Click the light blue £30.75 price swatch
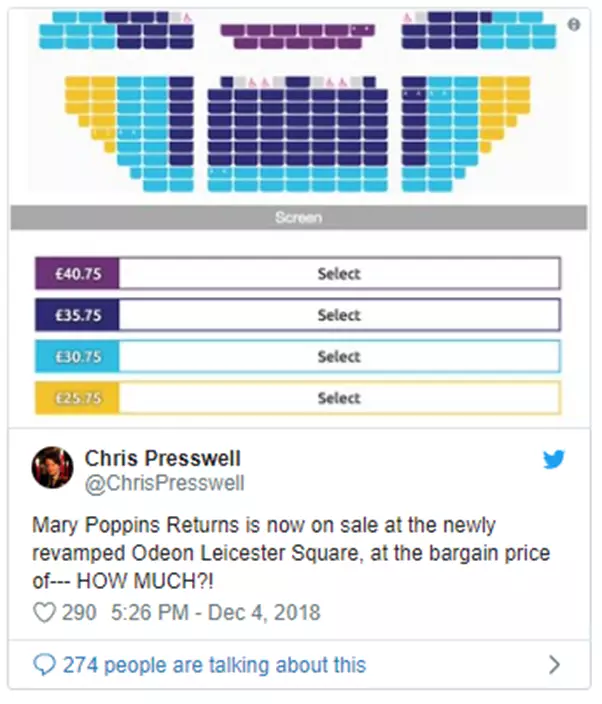The image size is (602, 704). coord(77,356)
